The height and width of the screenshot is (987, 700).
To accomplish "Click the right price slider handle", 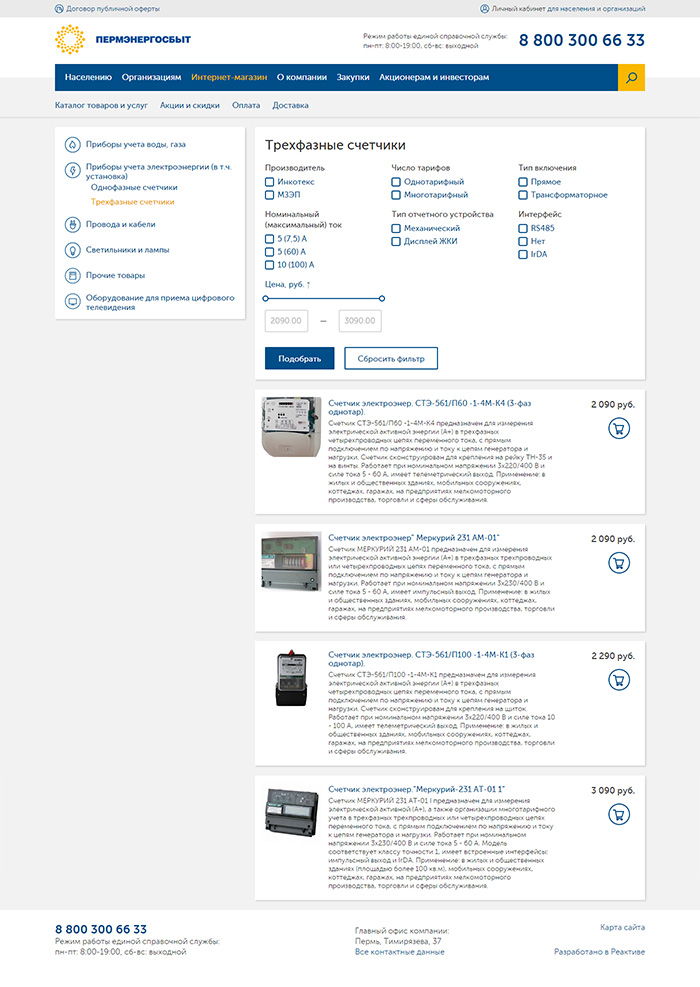I will point(382,298).
